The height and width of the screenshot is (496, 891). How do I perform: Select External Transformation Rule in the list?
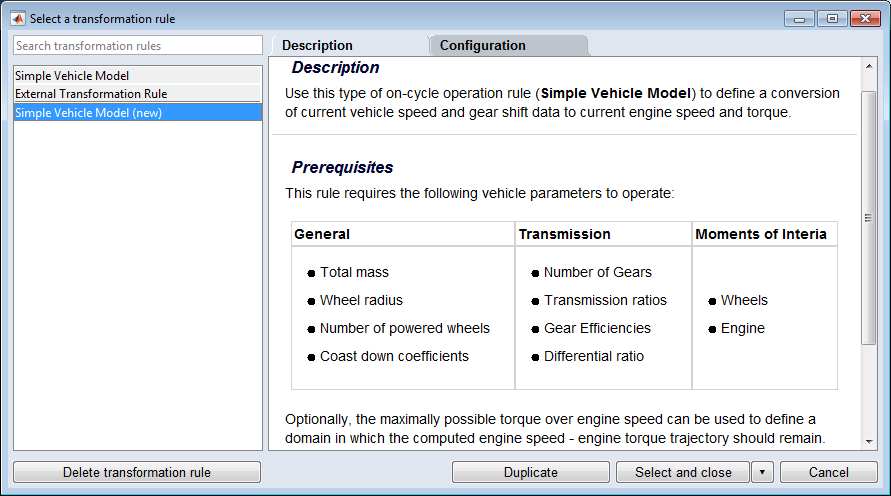coord(137,94)
